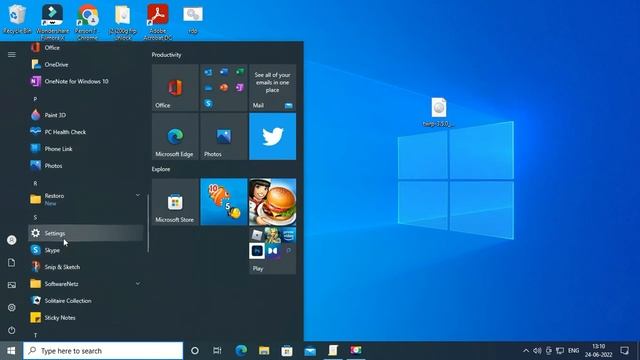Open Pictures from the Start rail

[12, 285]
